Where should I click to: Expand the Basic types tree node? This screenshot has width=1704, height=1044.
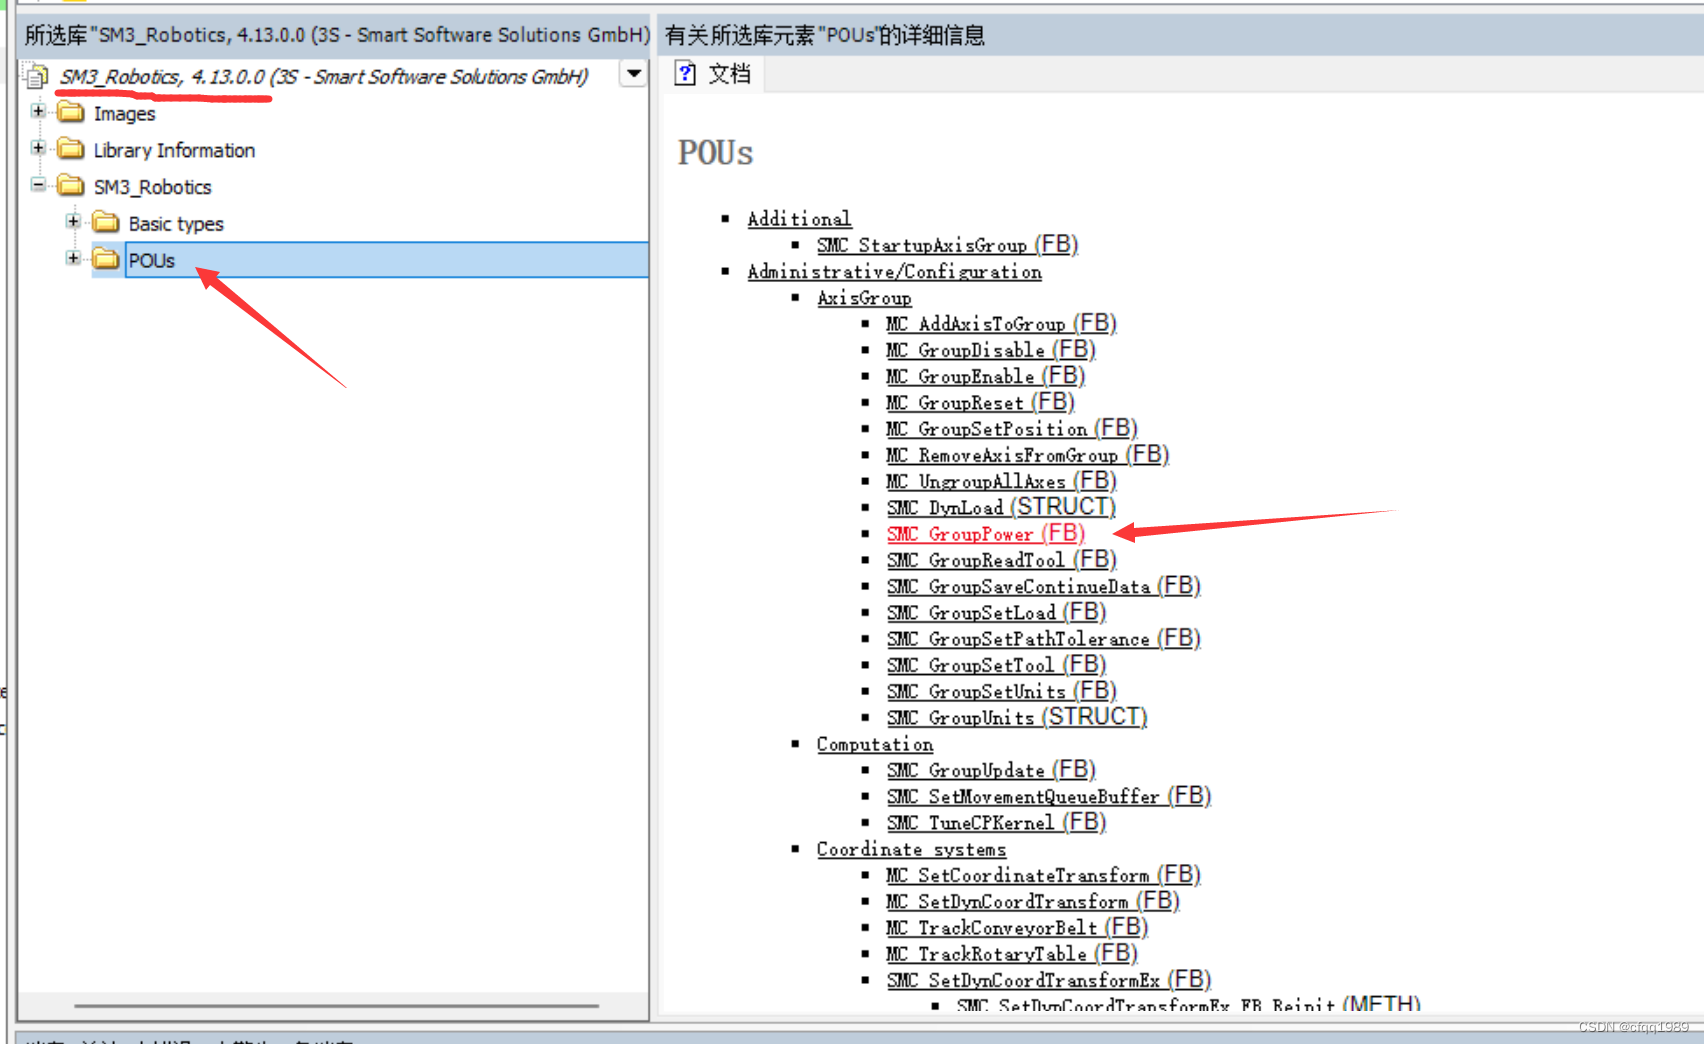pyautogui.click(x=73, y=221)
